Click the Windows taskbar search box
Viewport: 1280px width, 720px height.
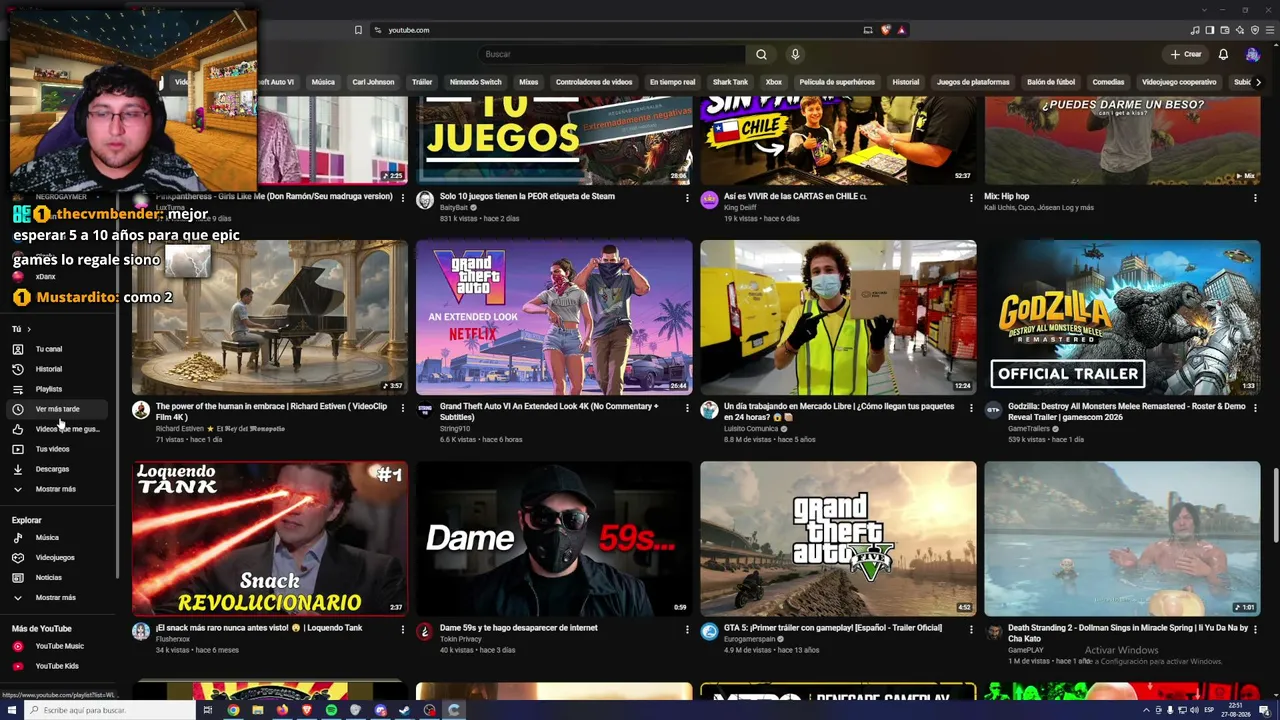pos(110,710)
